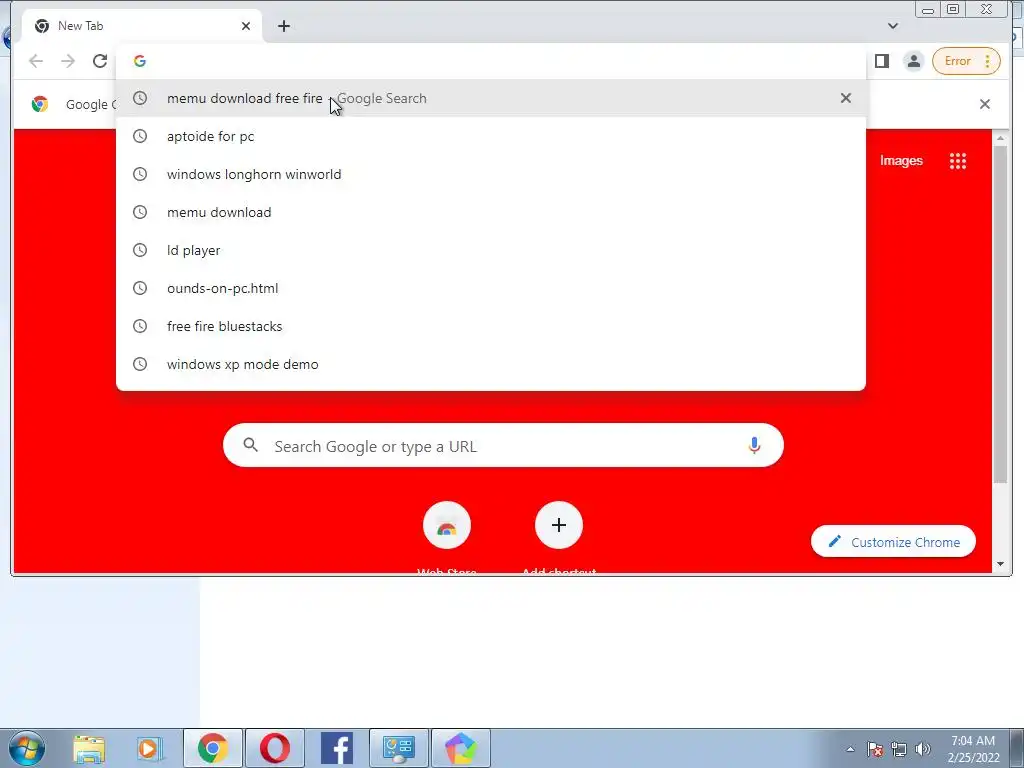Screen dimensions: 1024x768
Task: Open the volume speaker icon
Action: pos(923,749)
